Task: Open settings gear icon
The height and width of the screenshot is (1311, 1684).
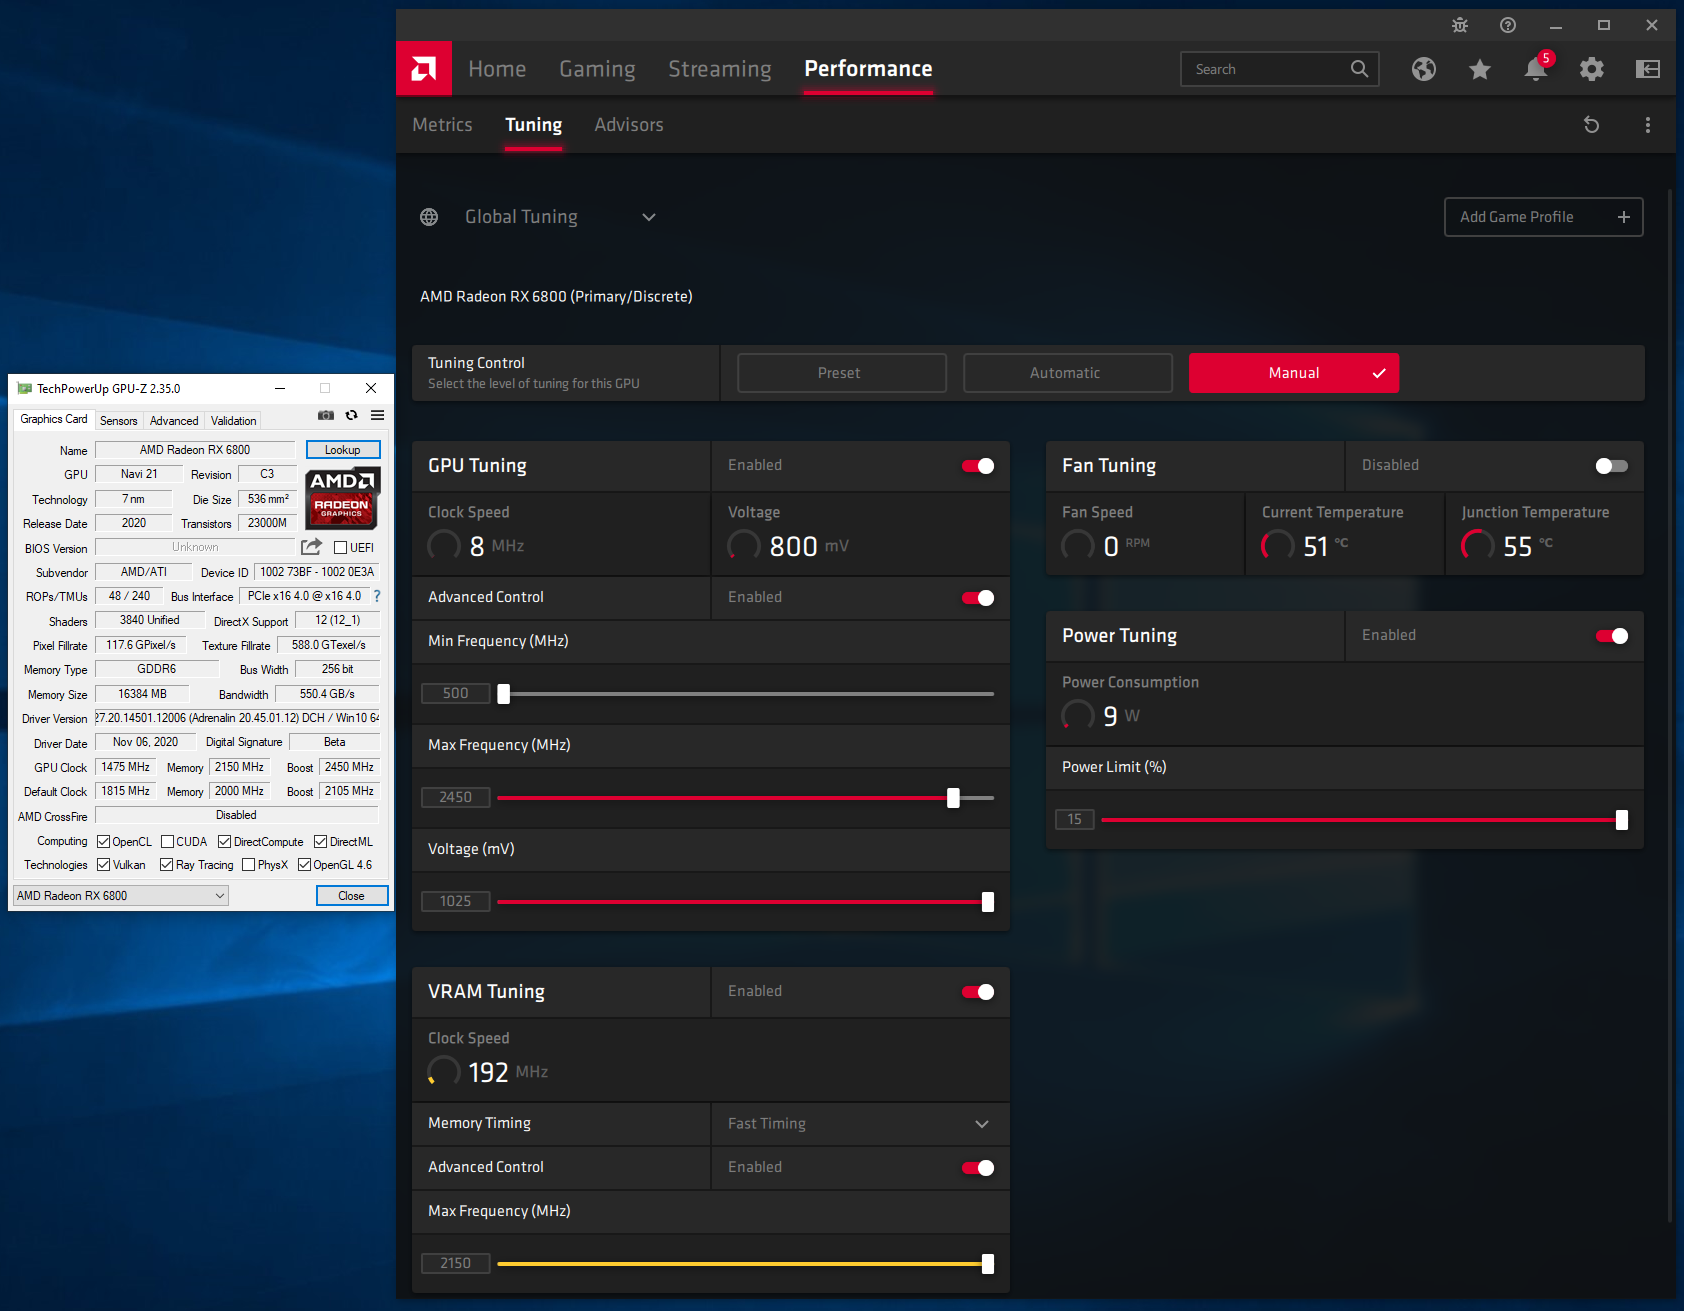Action: 1592,69
